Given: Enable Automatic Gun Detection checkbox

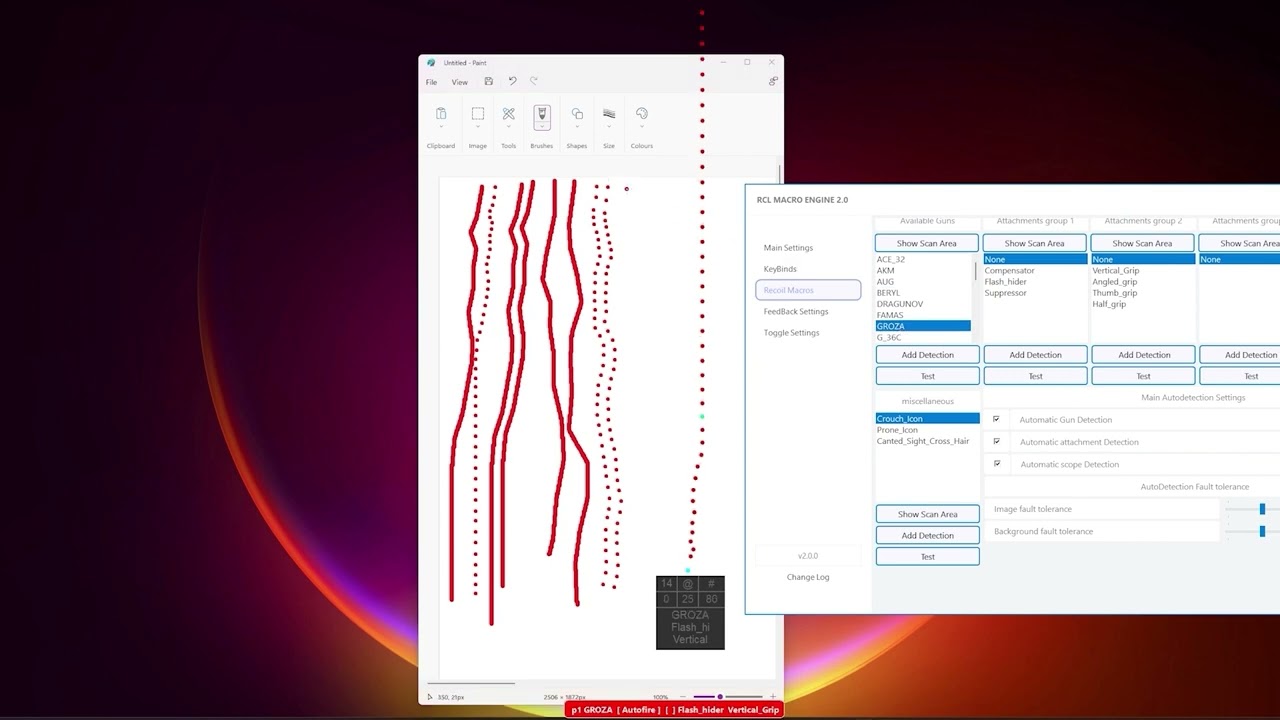Looking at the screenshot, I should pos(996,419).
